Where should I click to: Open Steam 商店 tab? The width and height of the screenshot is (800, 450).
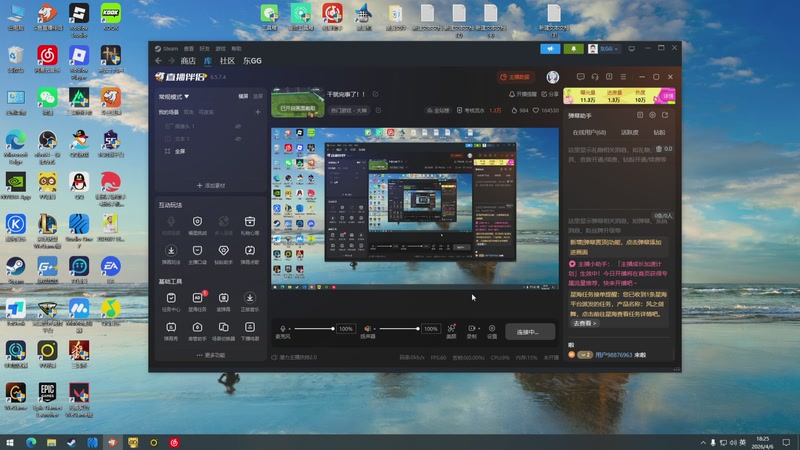pyautogui.click(x=188, y=61)
